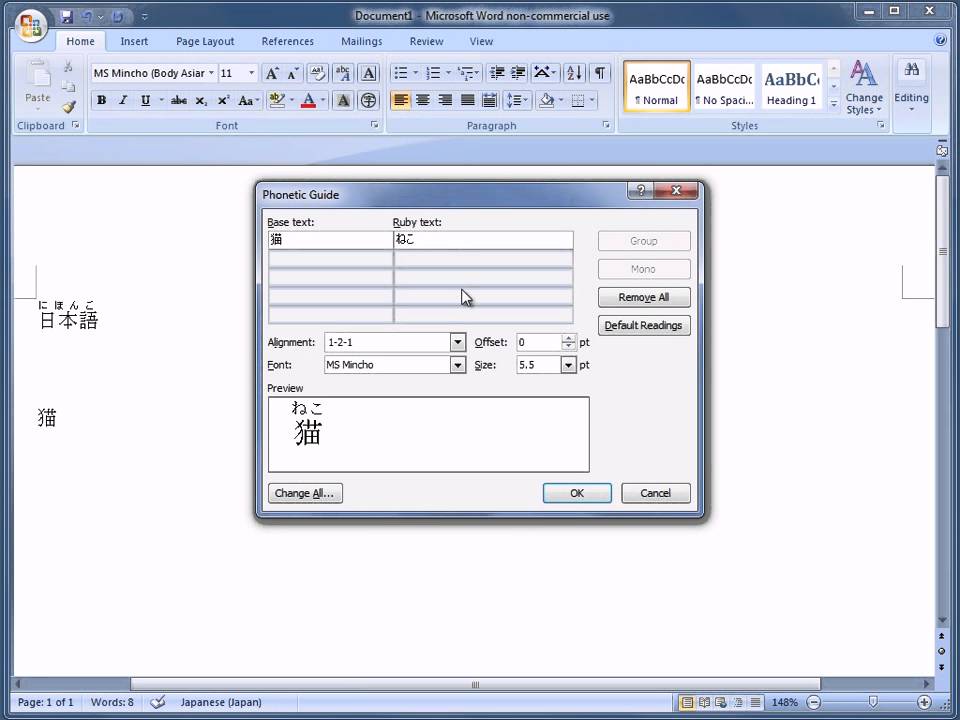Click Remove All button

click(644, 298)
